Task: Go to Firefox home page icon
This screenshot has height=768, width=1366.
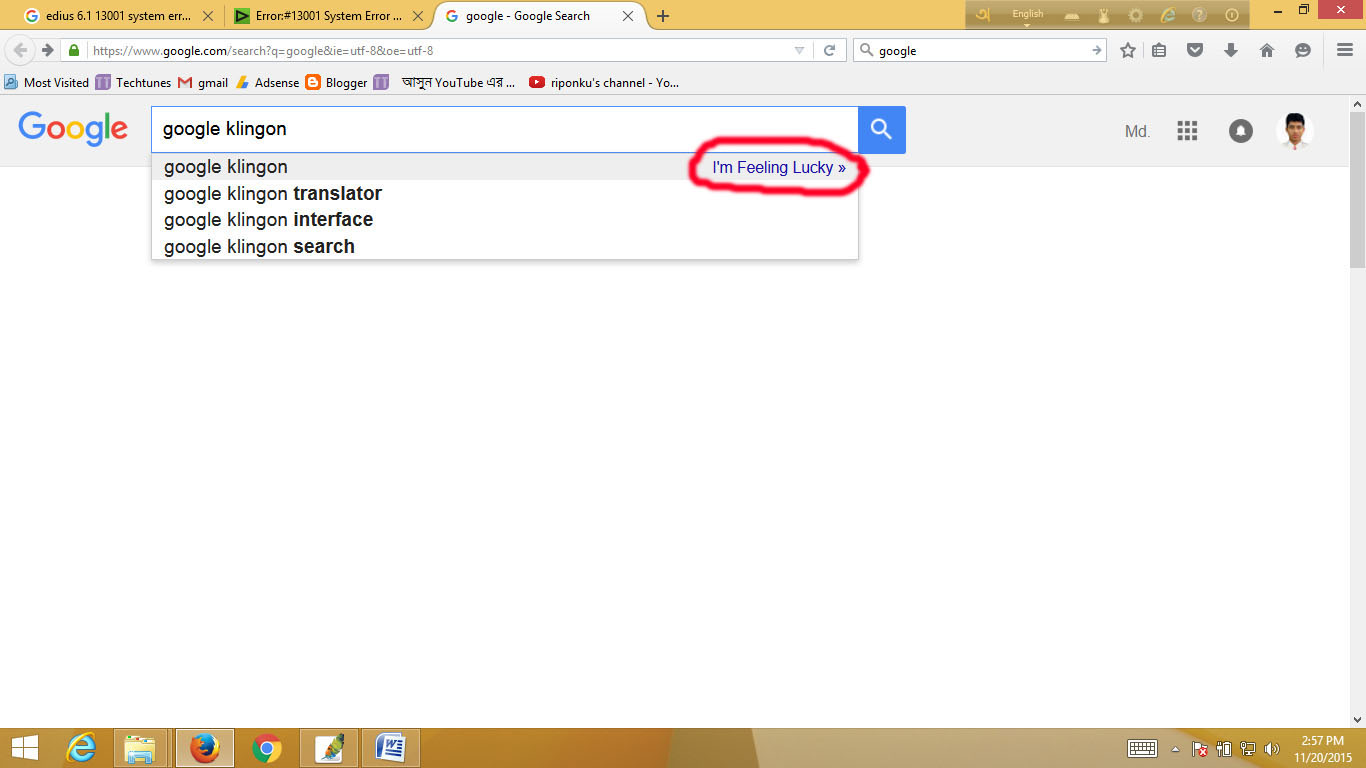Action: (x=1267, y=50)
